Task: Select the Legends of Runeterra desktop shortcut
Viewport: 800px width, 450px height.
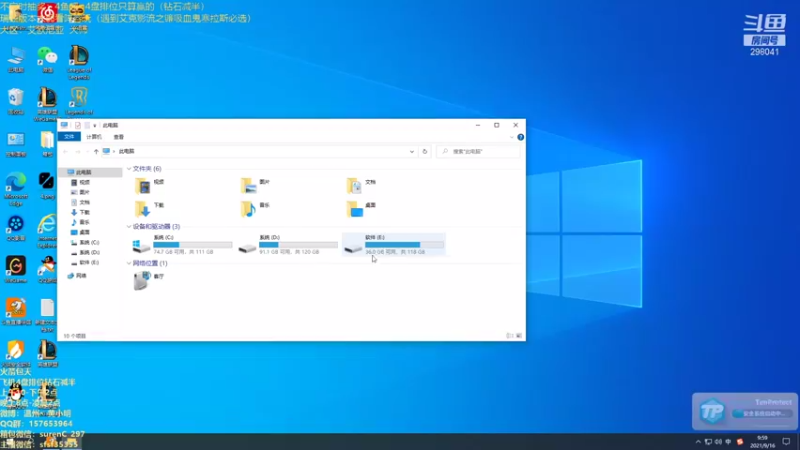Action: point(79,103)
